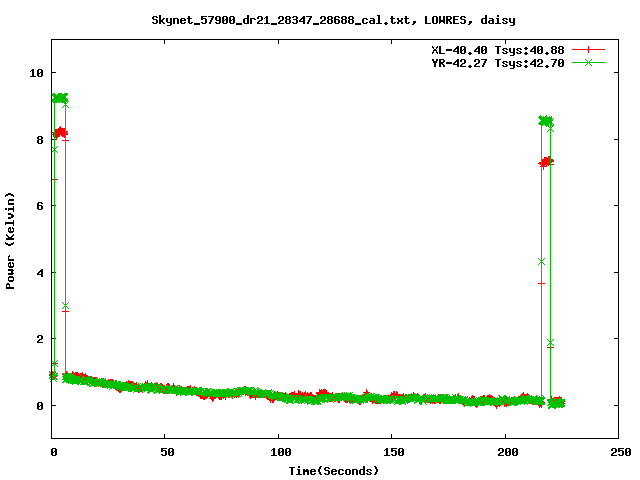
Task: Click the y-axis tick label 2
Action: pos(40,339)
